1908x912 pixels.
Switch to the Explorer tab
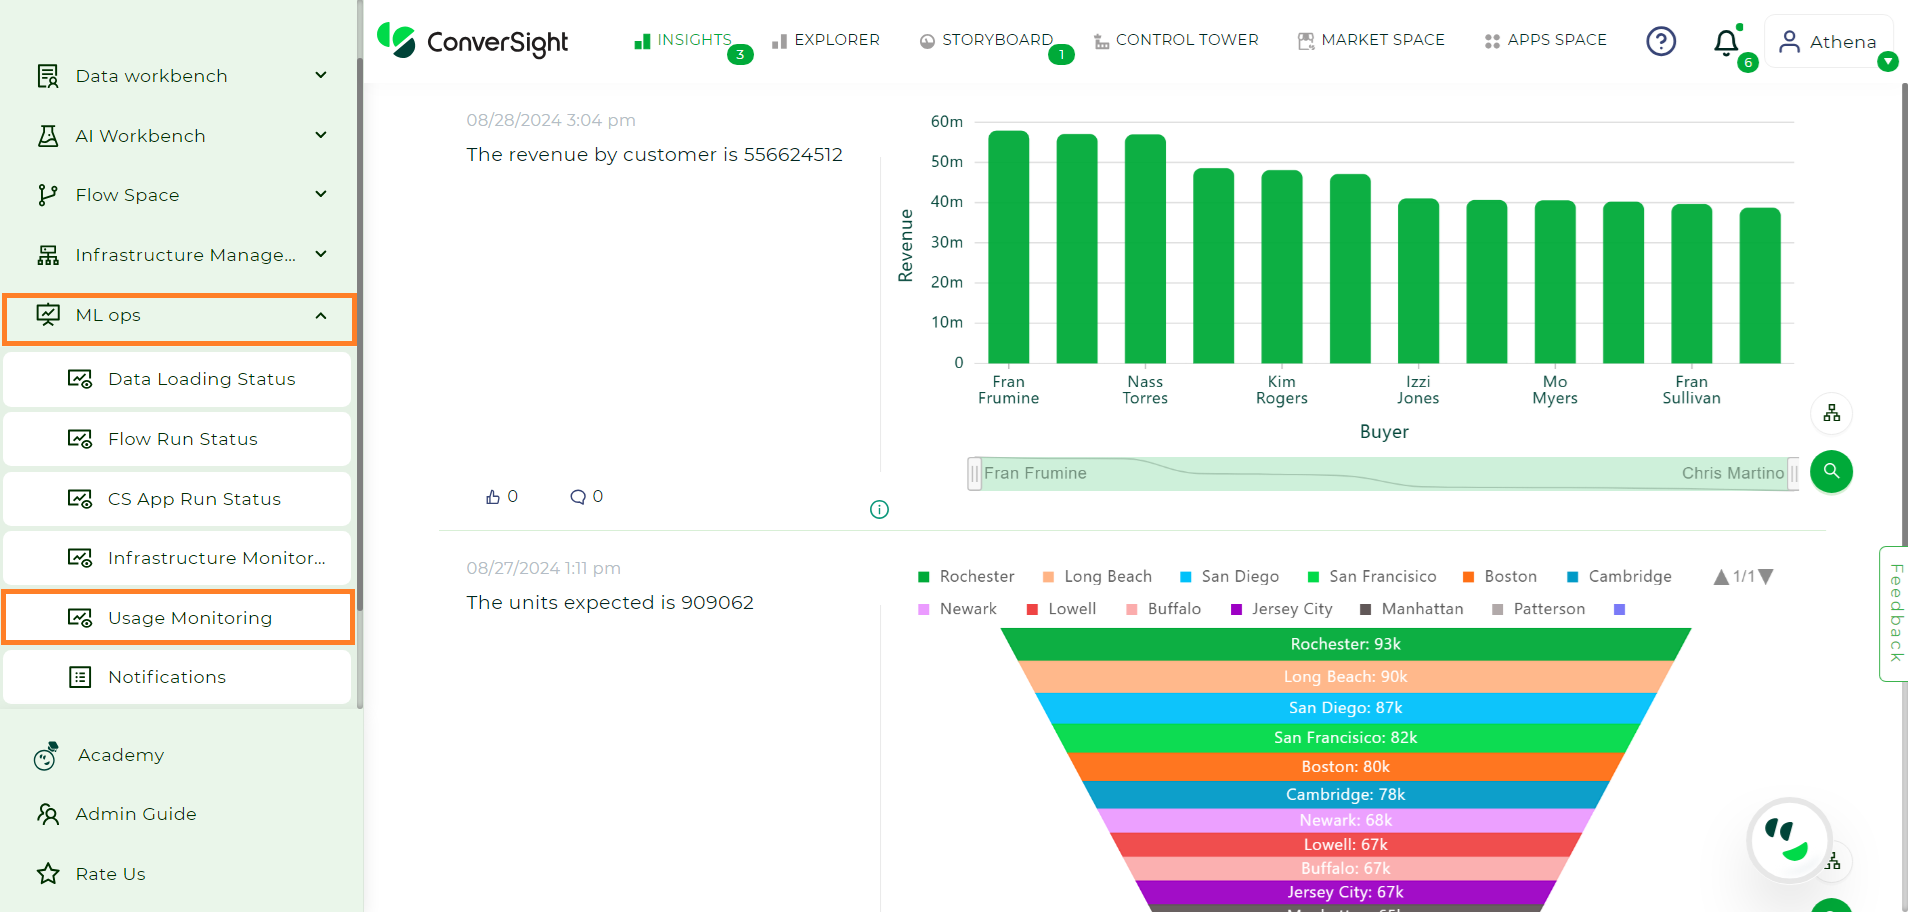826,40
